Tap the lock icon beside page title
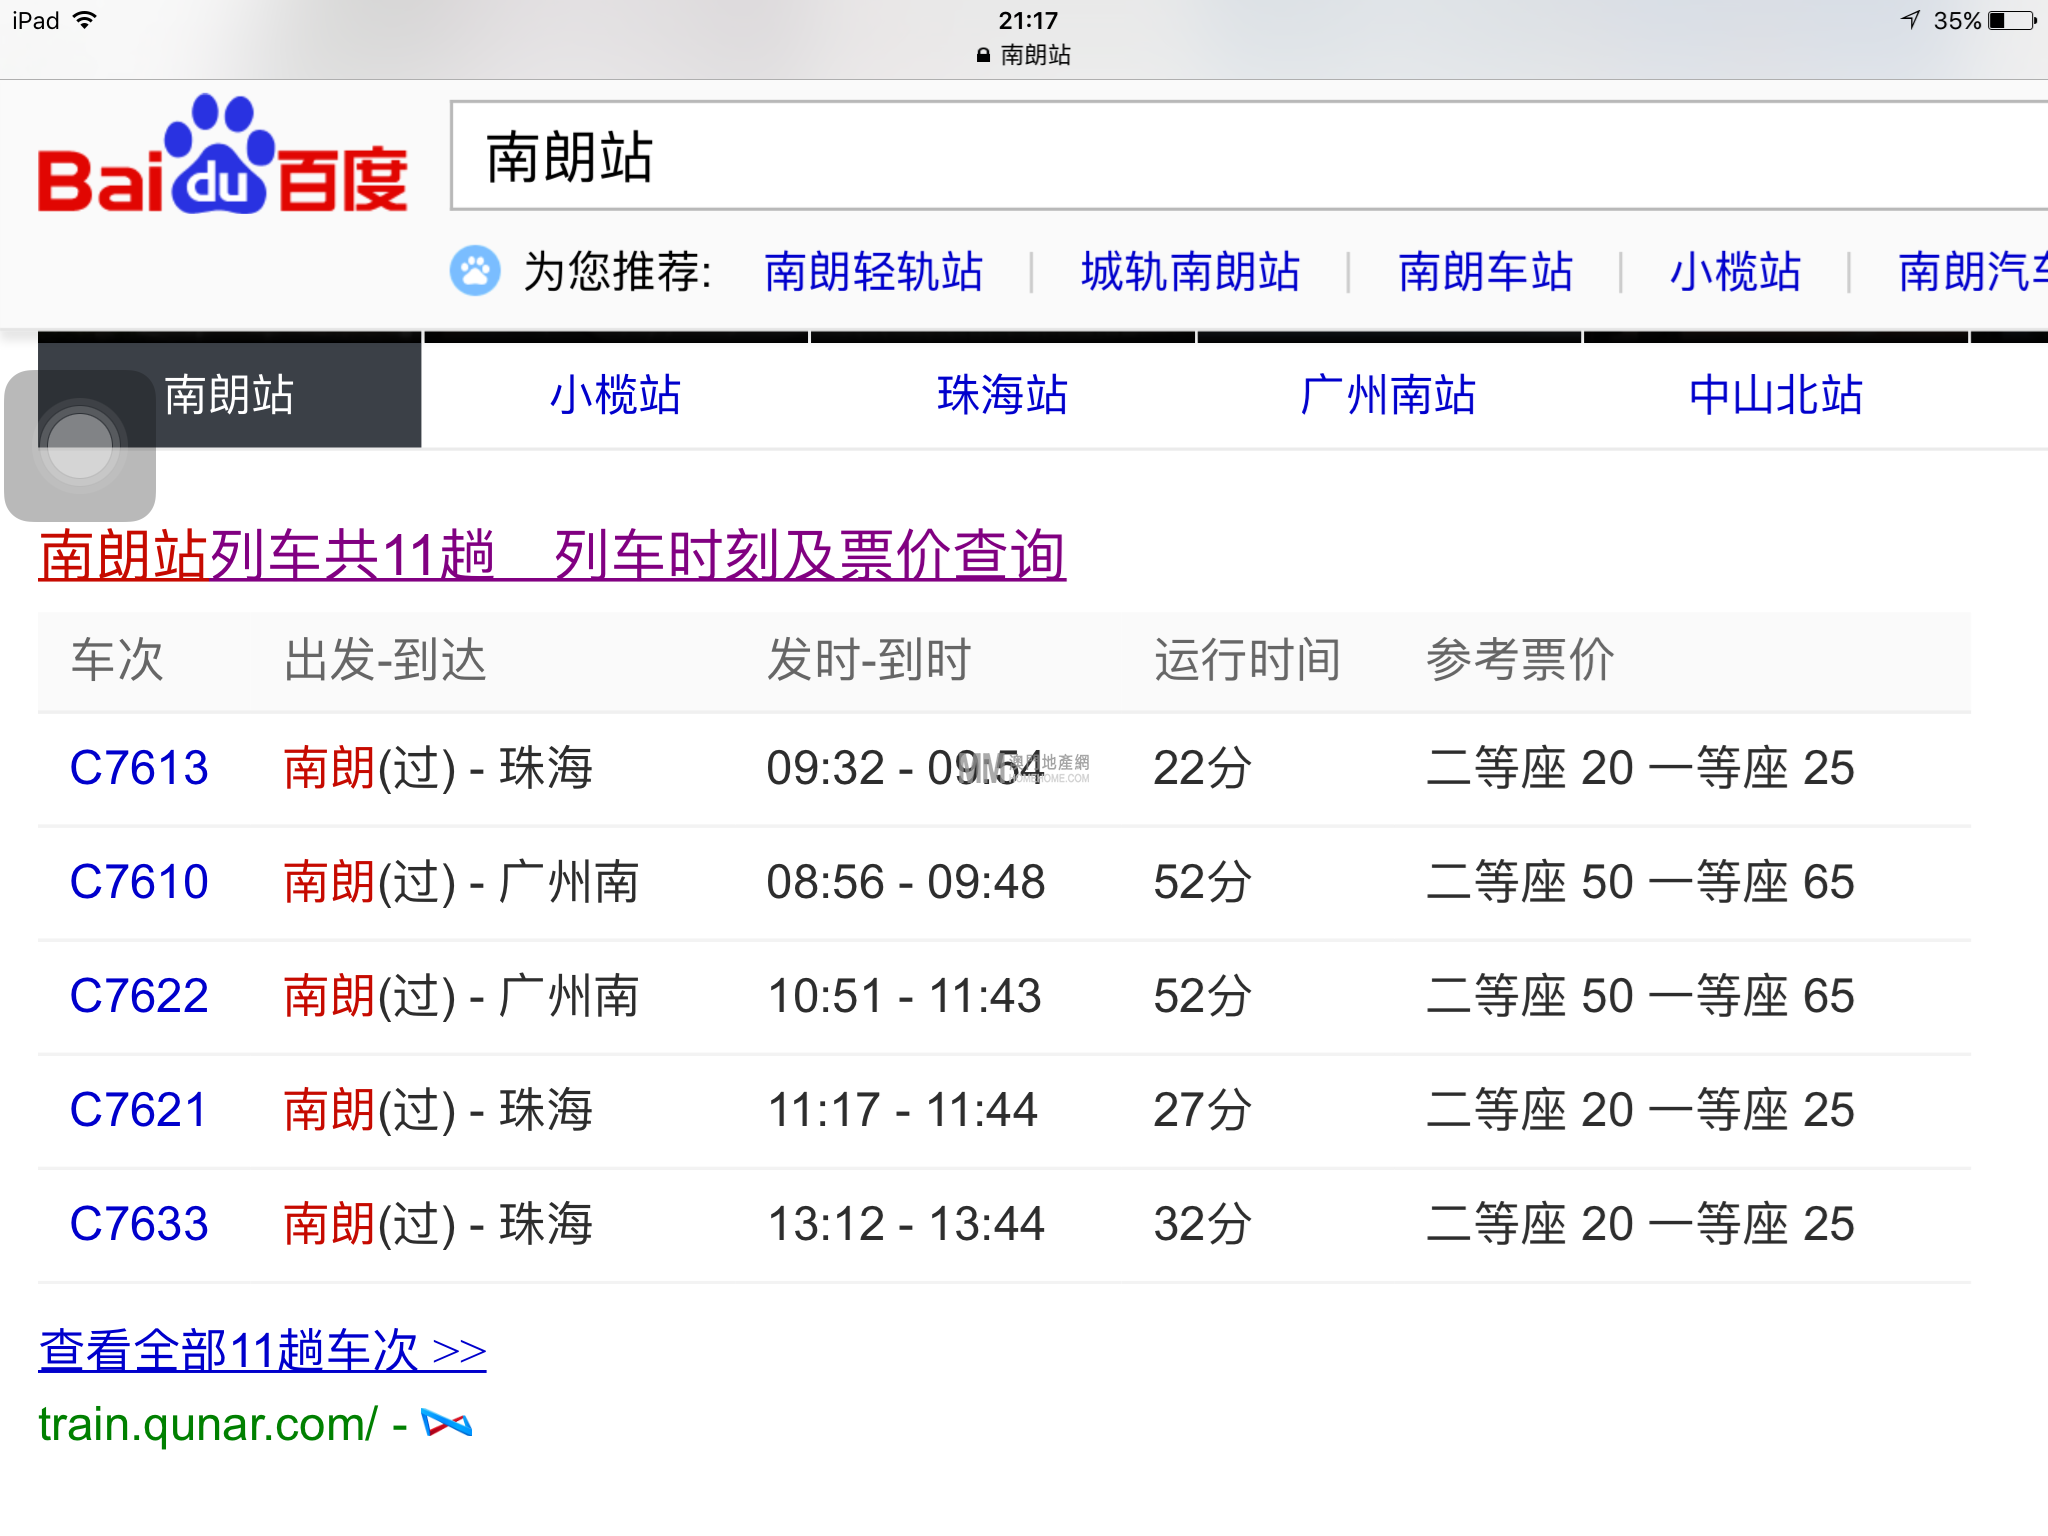This screenshot has height=1536, width=2048. pos(983,56)
